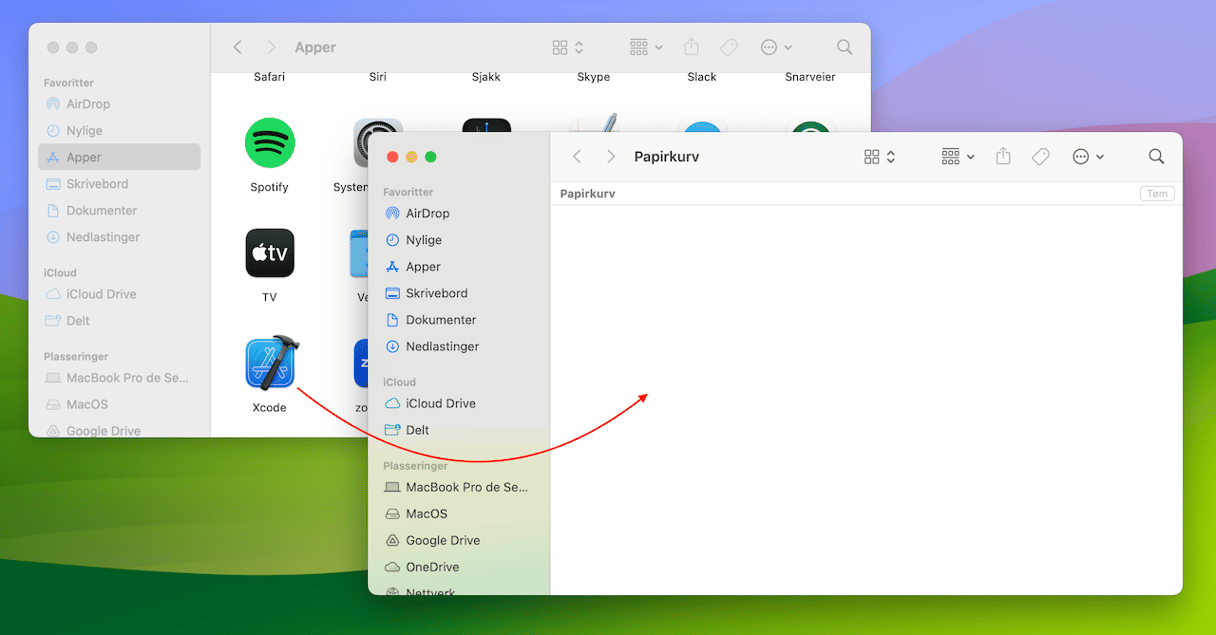Viewport: 1216px width, 635px height.
Task: Select the Spotify app icon
Action: click(x=270, y=143)
